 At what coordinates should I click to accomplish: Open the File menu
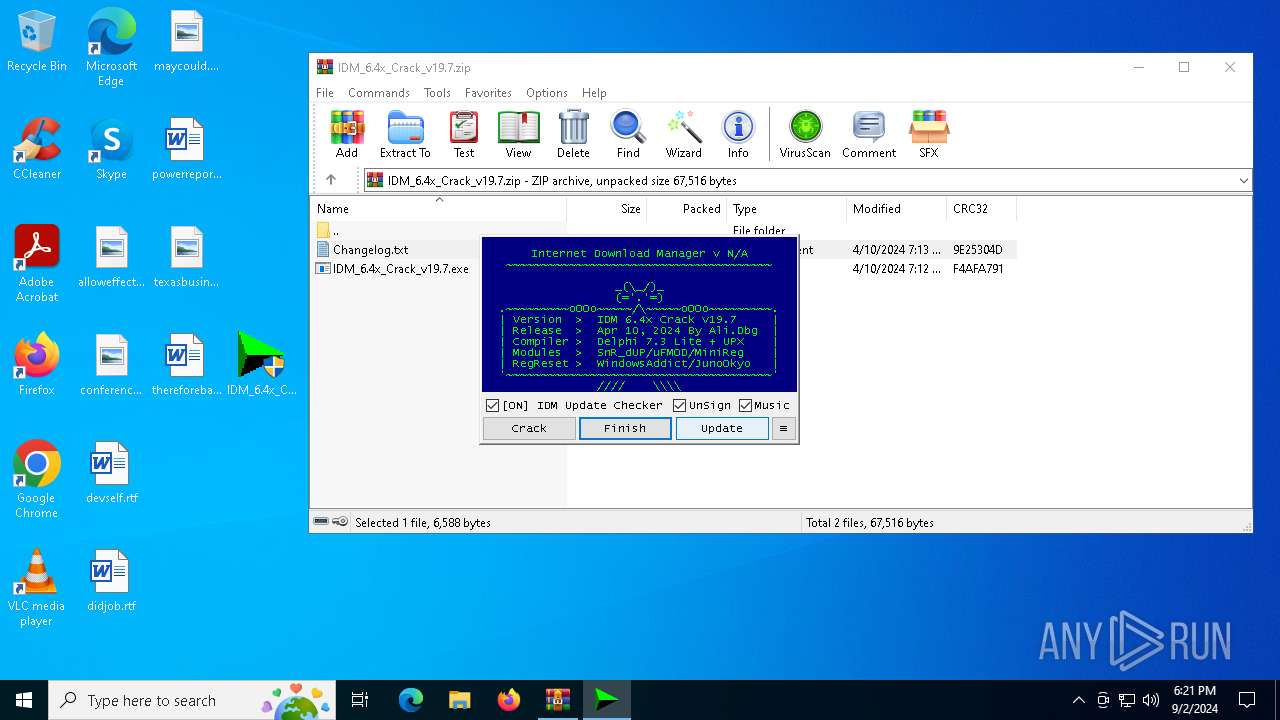[325, 93]
